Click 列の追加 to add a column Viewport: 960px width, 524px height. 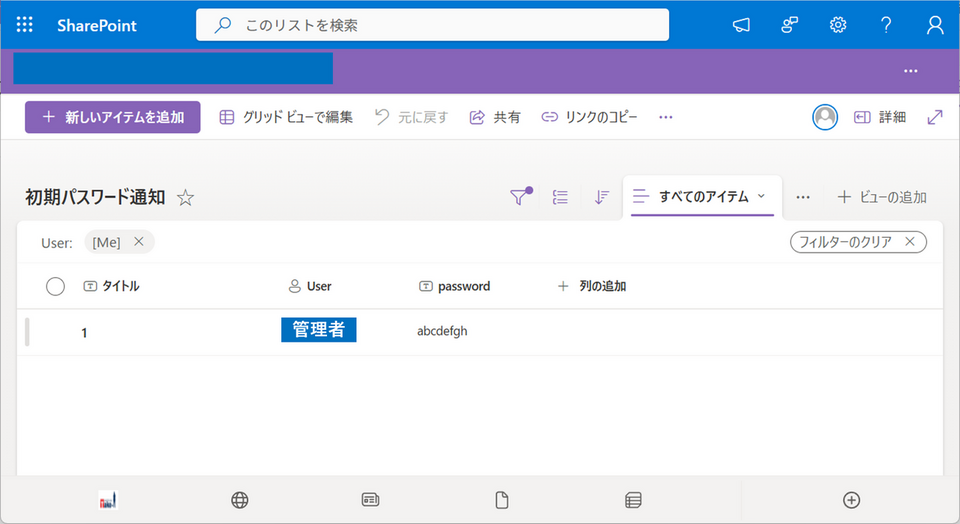pos(591,286)
